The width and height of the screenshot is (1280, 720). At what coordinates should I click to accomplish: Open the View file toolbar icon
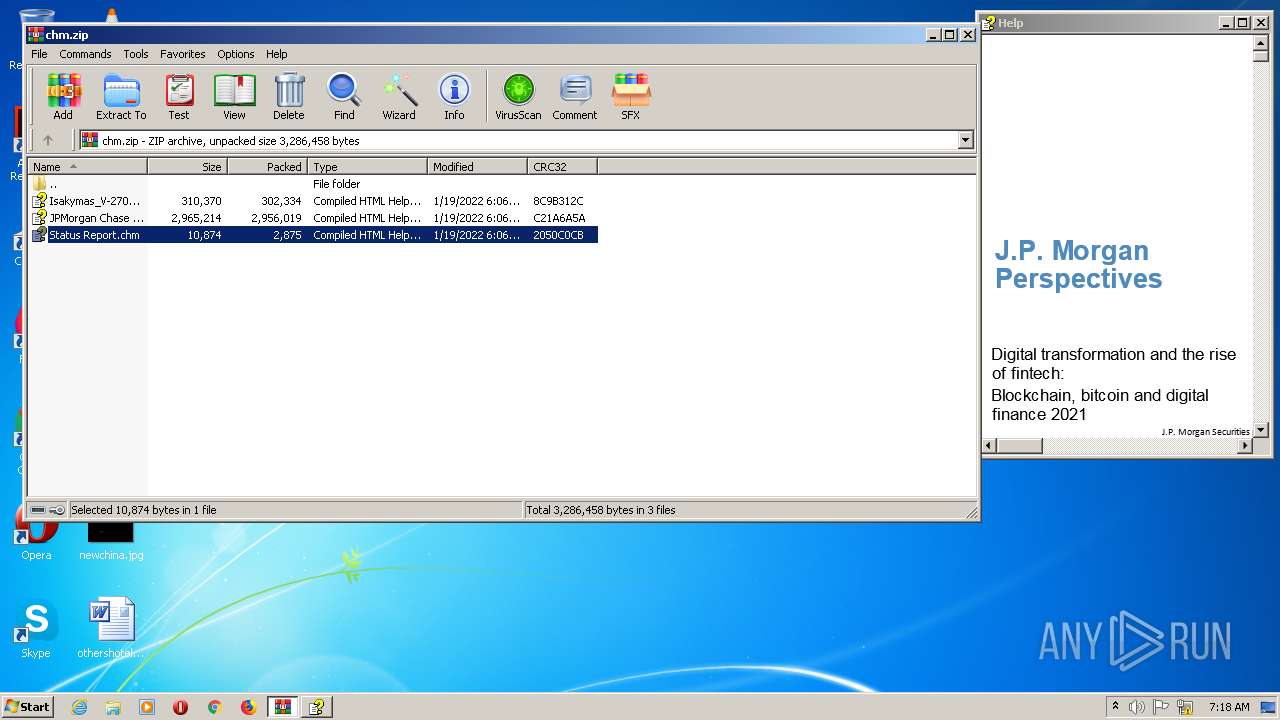coord(234,97)
